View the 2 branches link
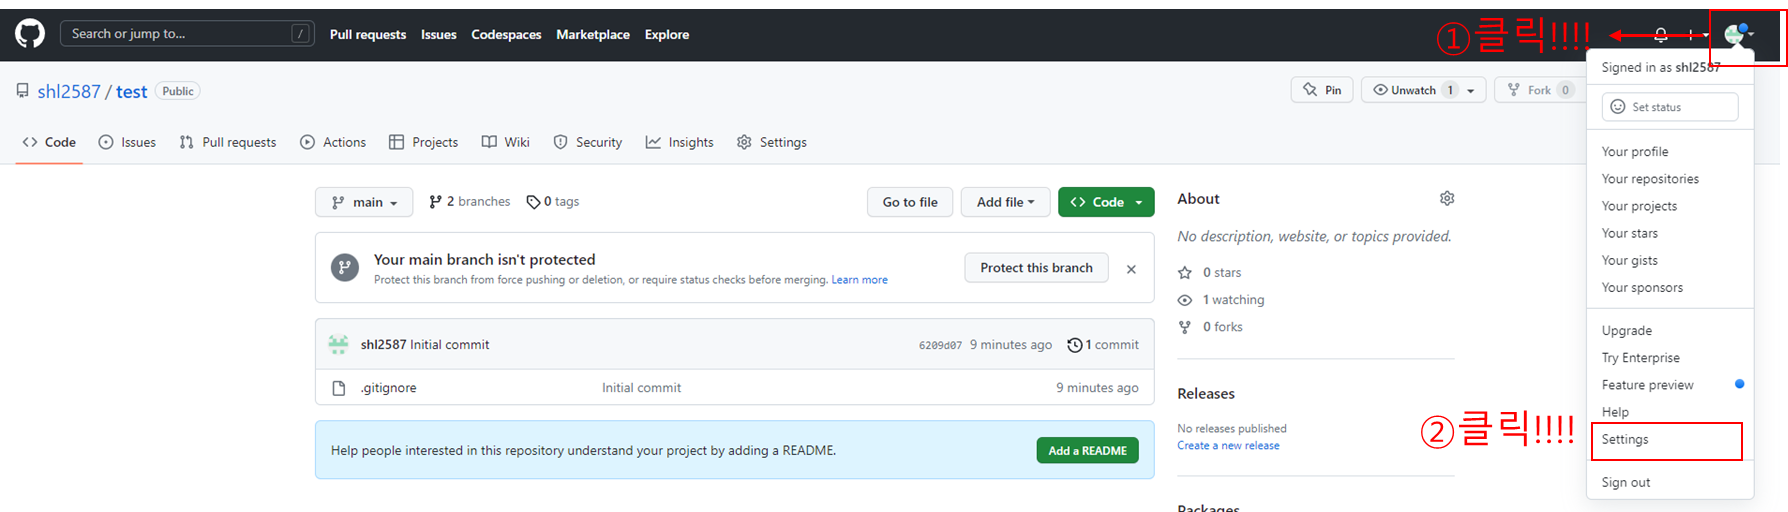This screenshot has width=1788, height=512. [x=469, y=202]
